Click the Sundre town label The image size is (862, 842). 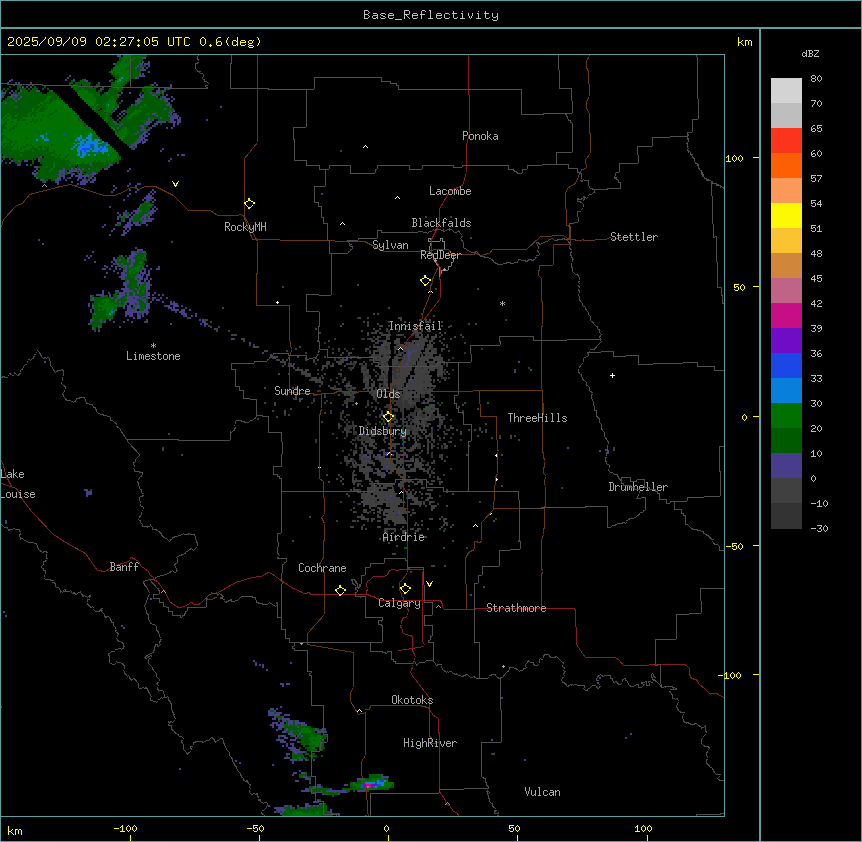tap(292, 391)
